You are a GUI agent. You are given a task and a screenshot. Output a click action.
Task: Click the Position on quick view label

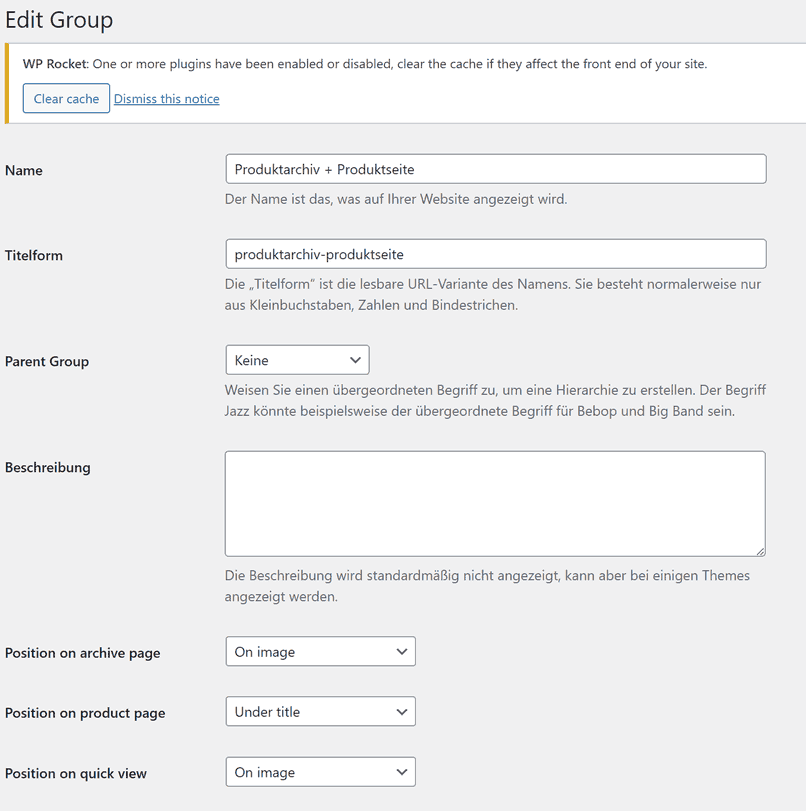76,773
